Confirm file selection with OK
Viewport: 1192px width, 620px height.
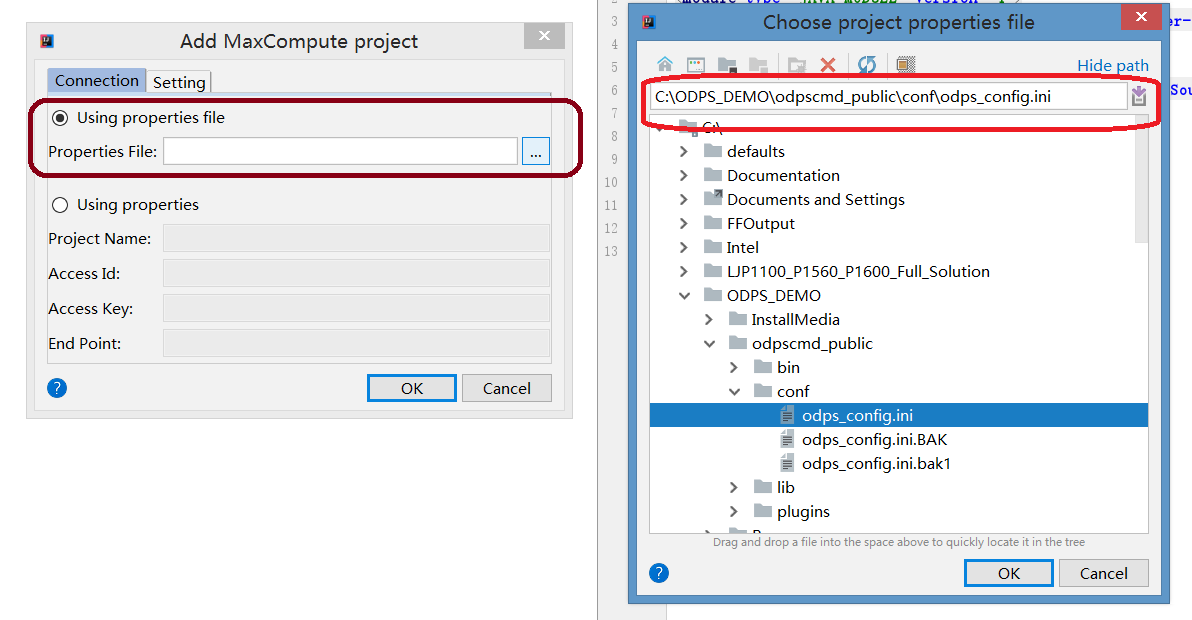(1009, 574)
